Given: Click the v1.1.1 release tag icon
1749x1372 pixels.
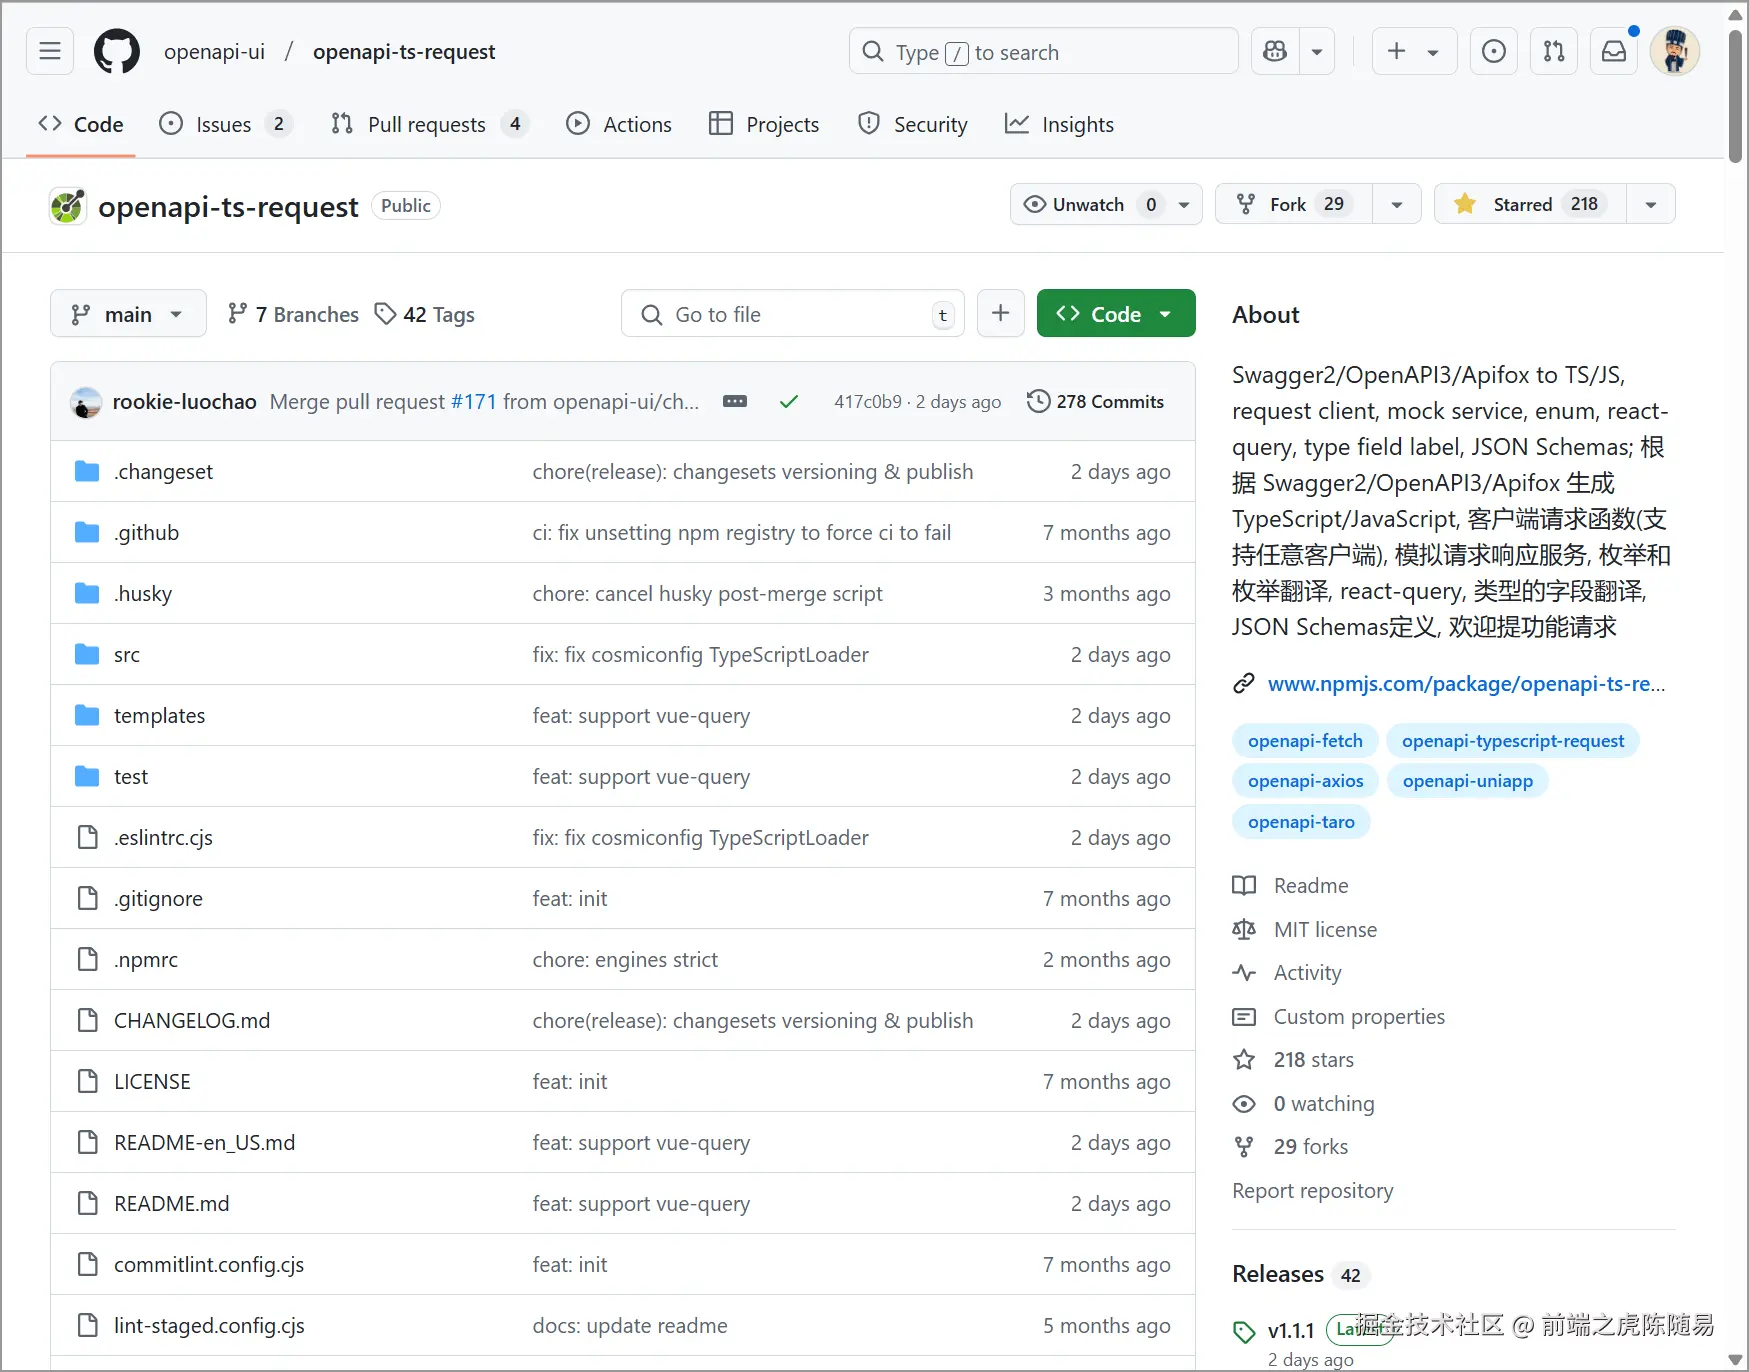Looking at the screenshot, I should pyautogui.click(x=1244, y=1332).
